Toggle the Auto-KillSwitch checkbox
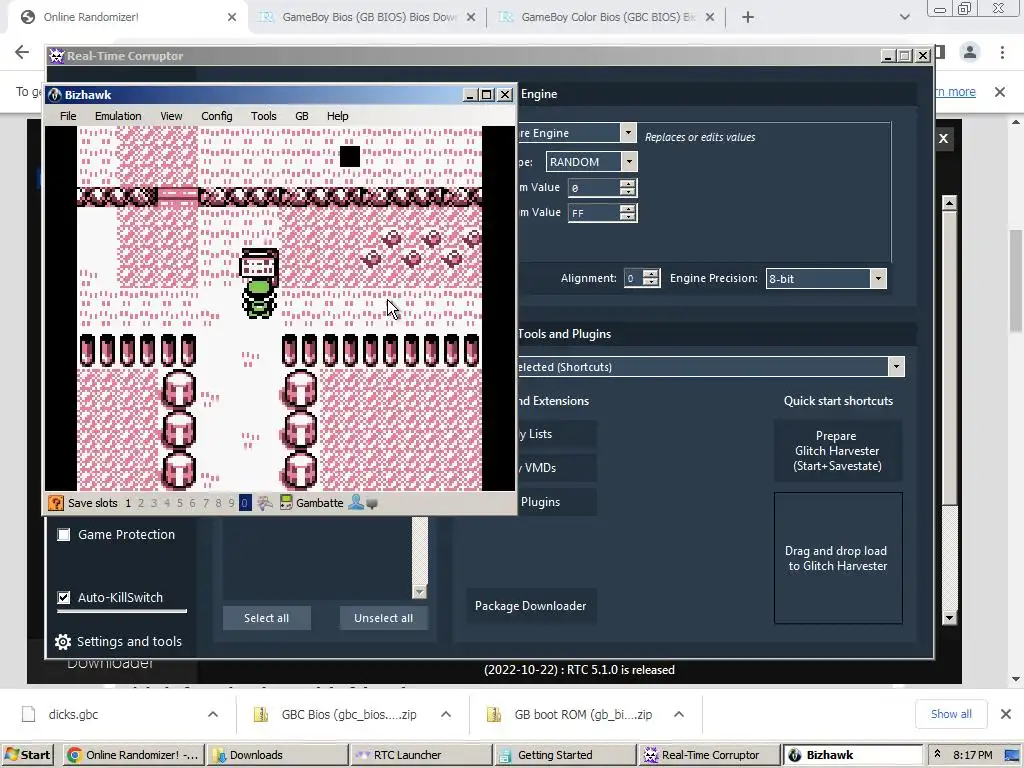This screenshot has width=1024, height=768. click(x=63, y=597)
